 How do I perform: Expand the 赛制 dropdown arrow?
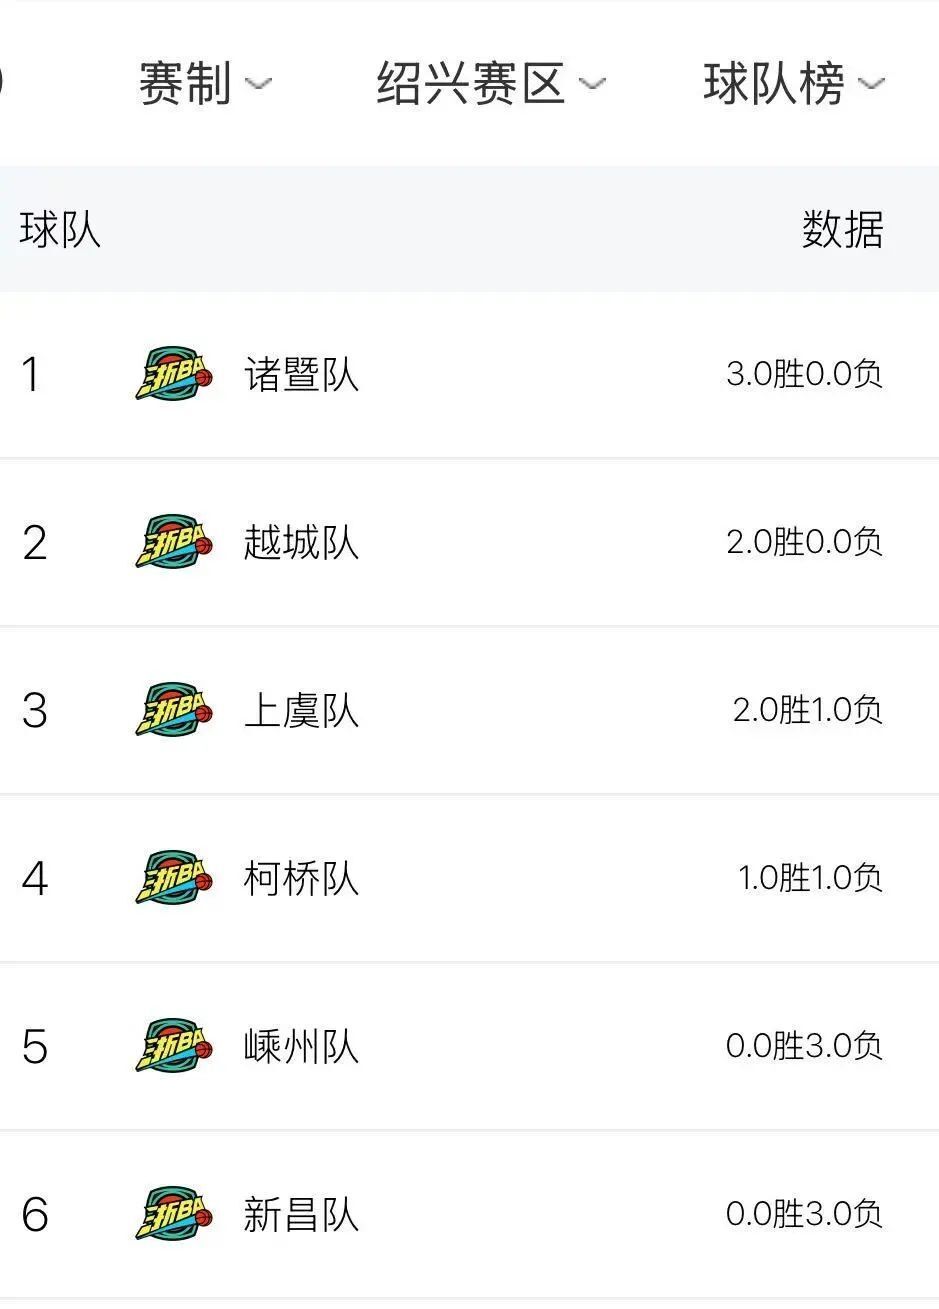(x=258, y=84)
